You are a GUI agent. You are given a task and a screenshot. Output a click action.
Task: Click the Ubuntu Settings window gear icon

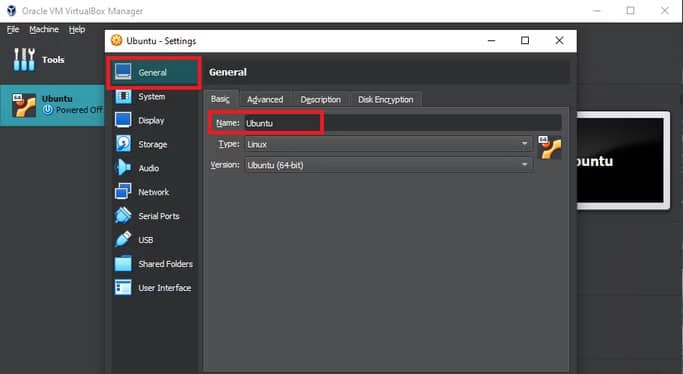point(116,40)
